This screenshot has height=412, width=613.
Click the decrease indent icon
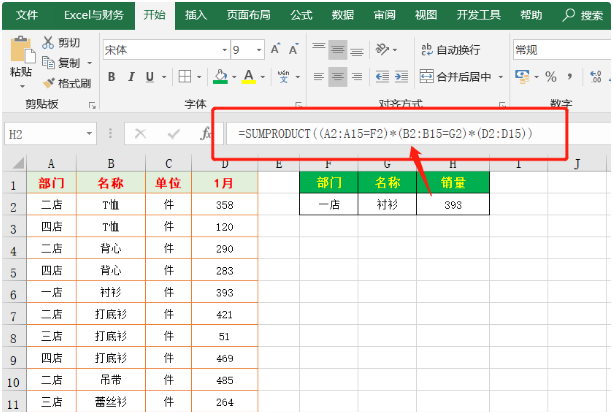click(382, 77)
